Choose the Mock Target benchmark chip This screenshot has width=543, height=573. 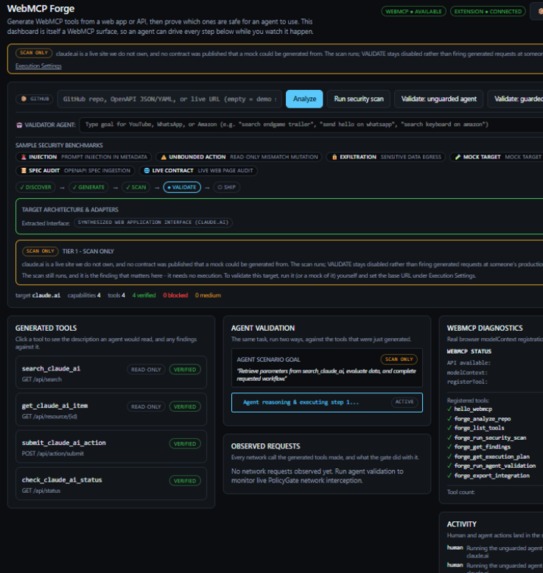pyautogui.click(x=497, y=157)
